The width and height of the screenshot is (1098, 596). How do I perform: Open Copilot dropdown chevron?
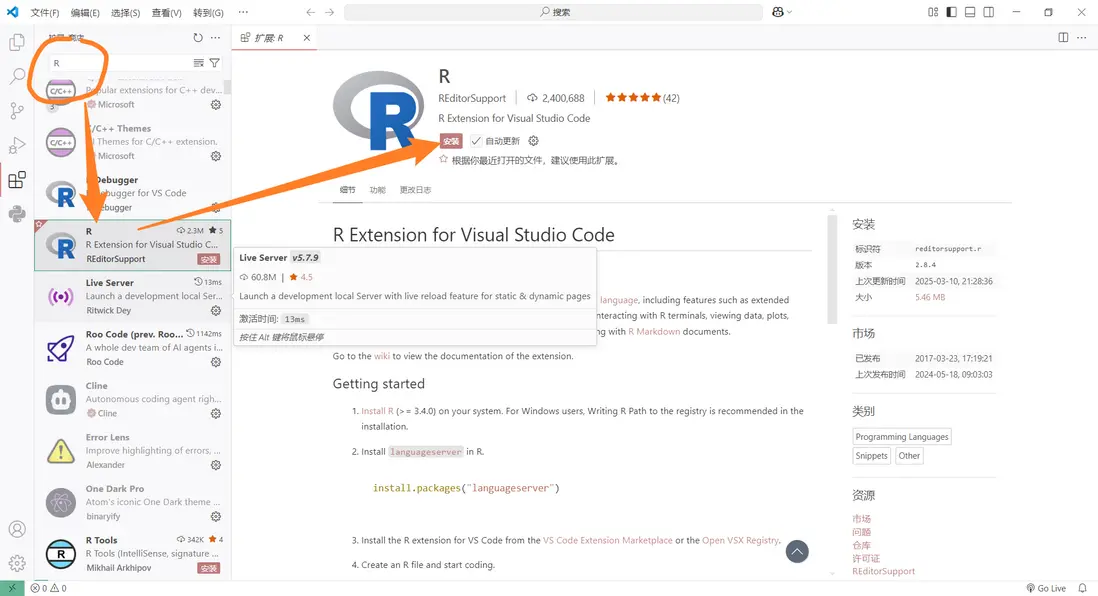790,12
